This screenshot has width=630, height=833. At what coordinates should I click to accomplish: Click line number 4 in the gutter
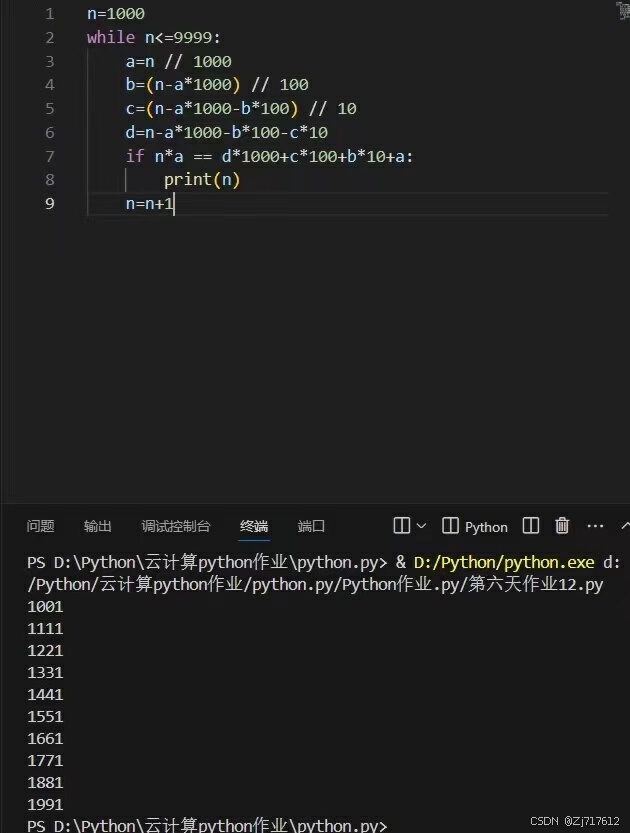click(50, 85)
